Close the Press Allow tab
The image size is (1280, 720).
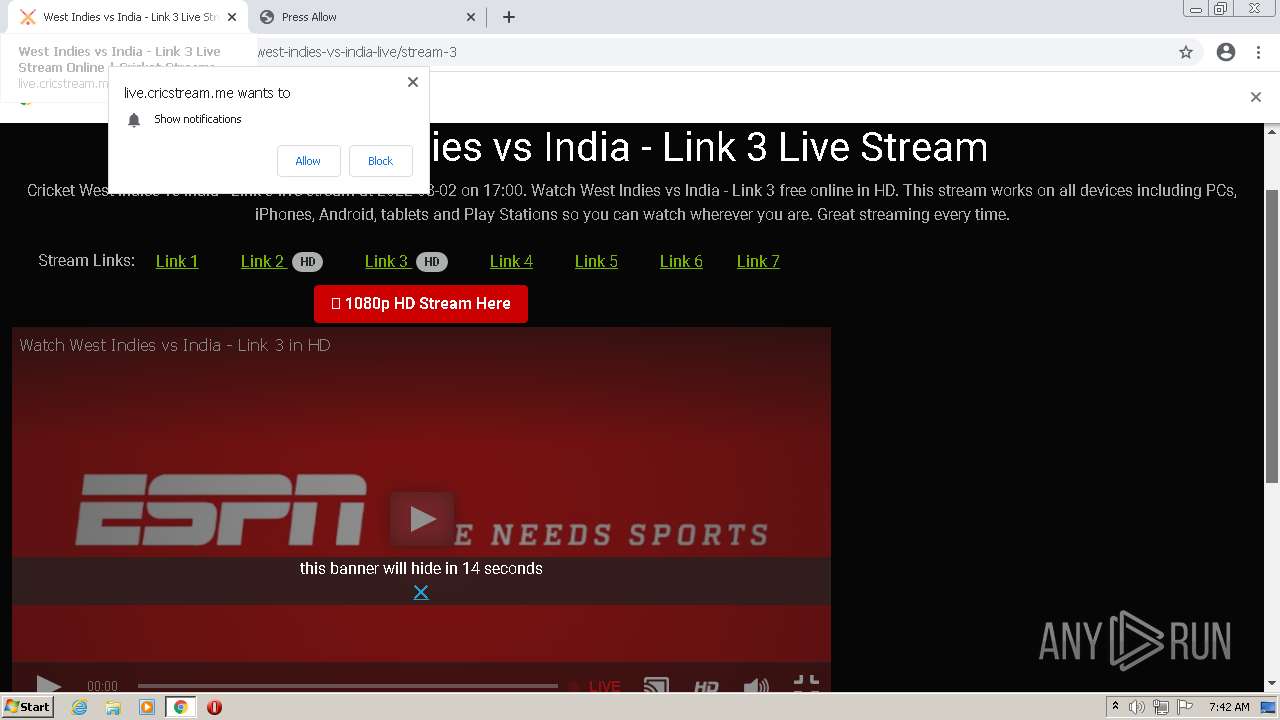(x=471, y=17)
